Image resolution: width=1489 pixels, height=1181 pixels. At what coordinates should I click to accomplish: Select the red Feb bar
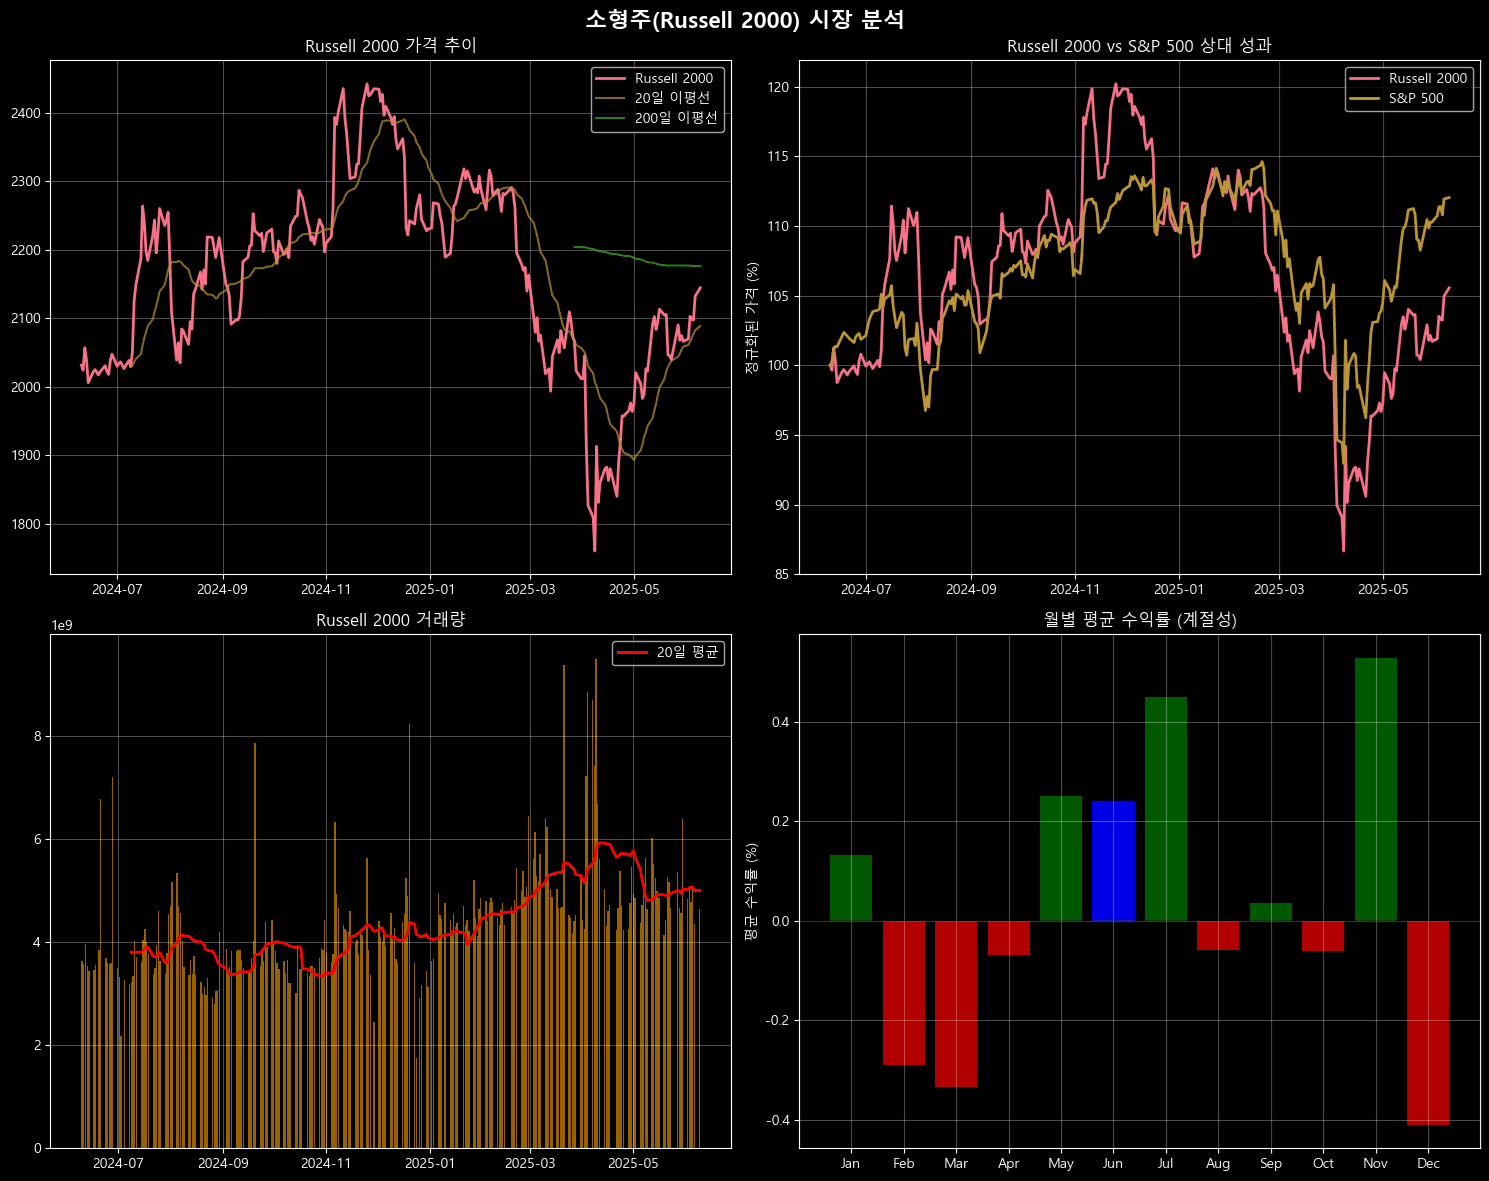click(903, 992)
